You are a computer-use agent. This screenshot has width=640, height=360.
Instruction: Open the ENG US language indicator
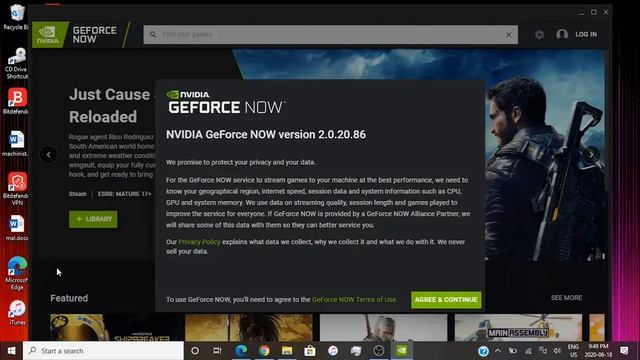(x=573, y=351)
